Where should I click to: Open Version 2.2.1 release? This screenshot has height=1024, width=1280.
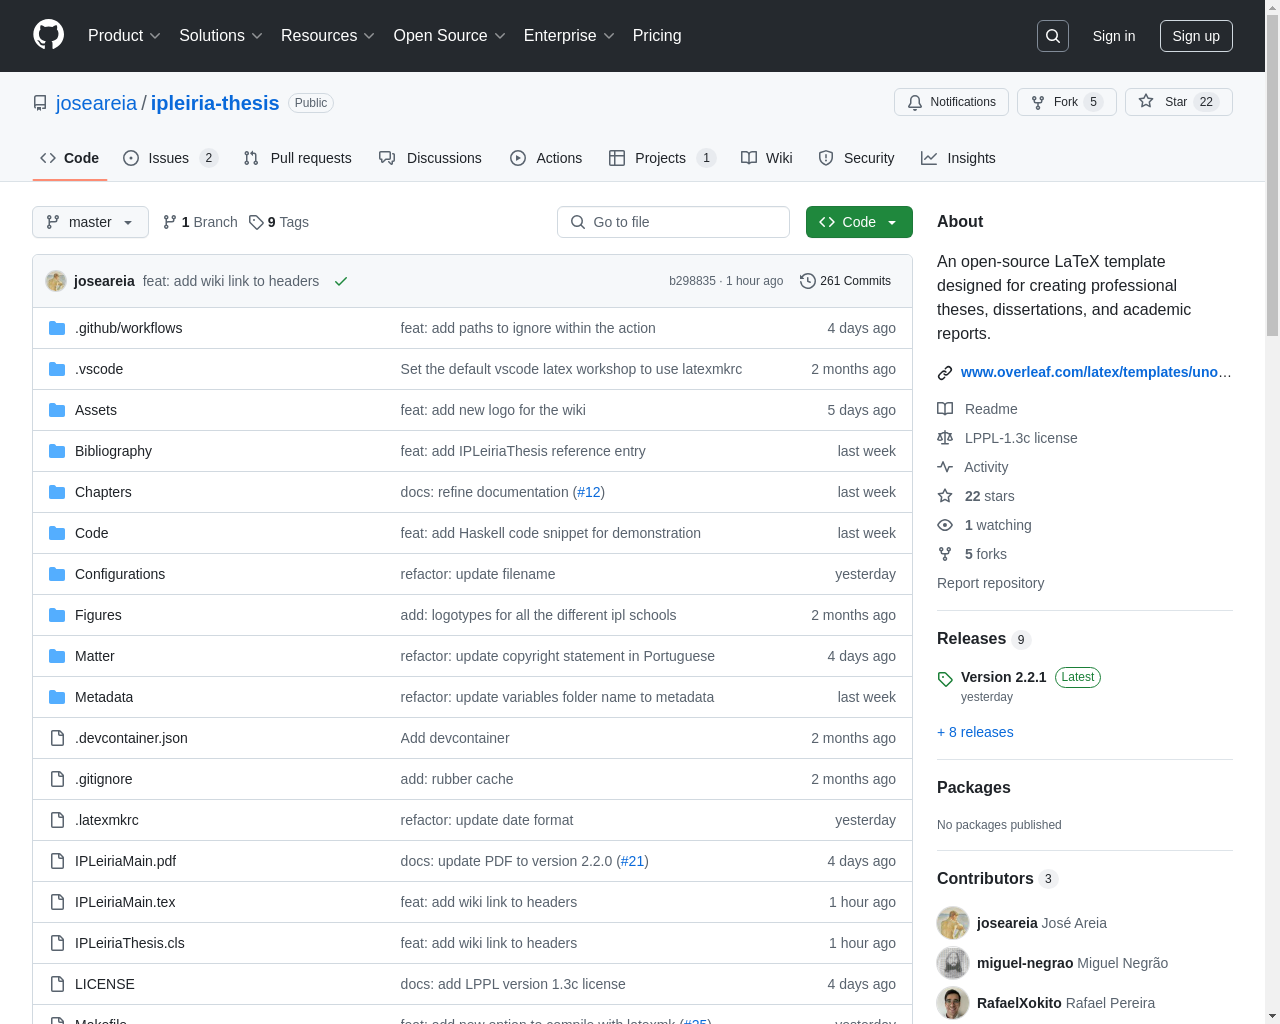point(1003,677)
